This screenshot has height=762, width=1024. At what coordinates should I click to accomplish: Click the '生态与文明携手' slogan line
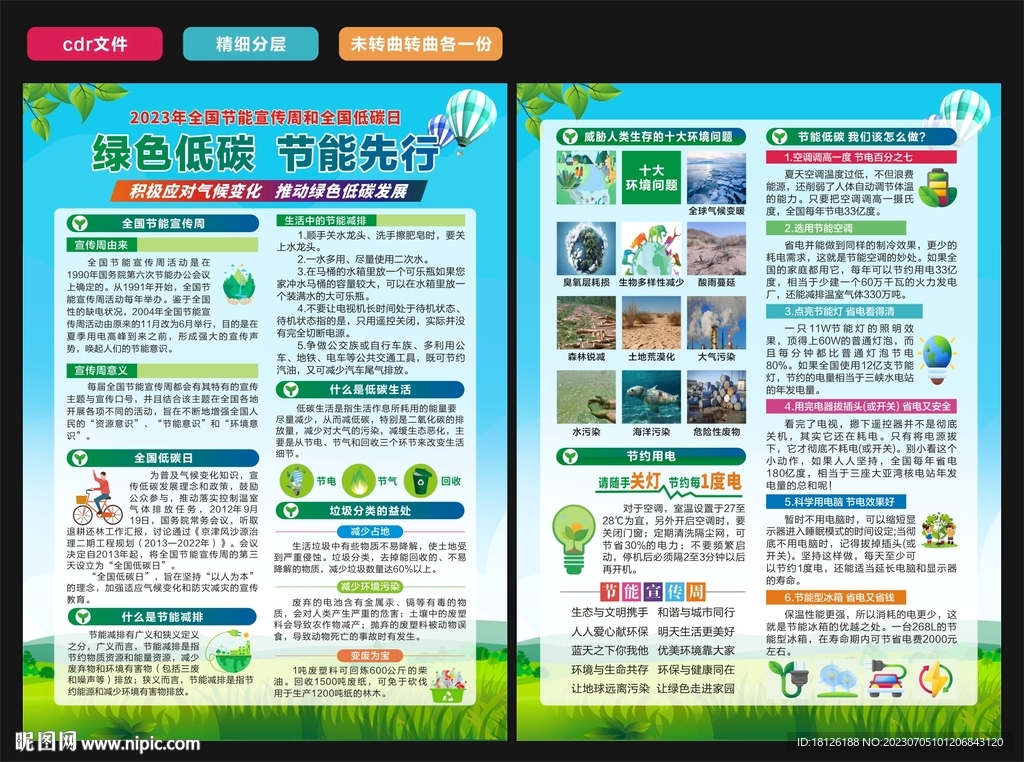pyautogui.click(x=610, y=612)
